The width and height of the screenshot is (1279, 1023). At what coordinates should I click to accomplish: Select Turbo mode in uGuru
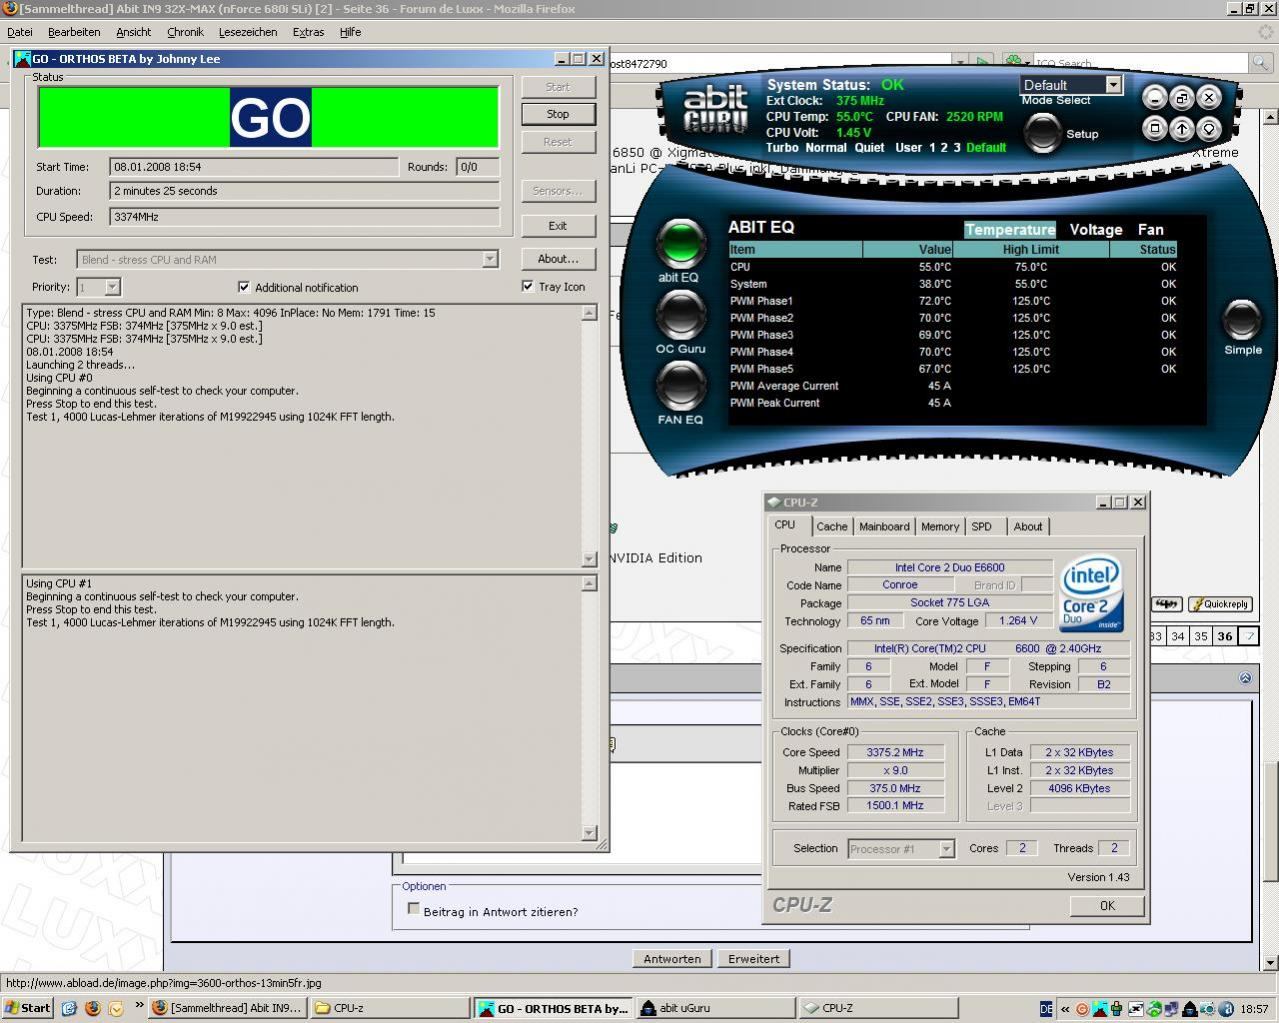click(782, 148)
